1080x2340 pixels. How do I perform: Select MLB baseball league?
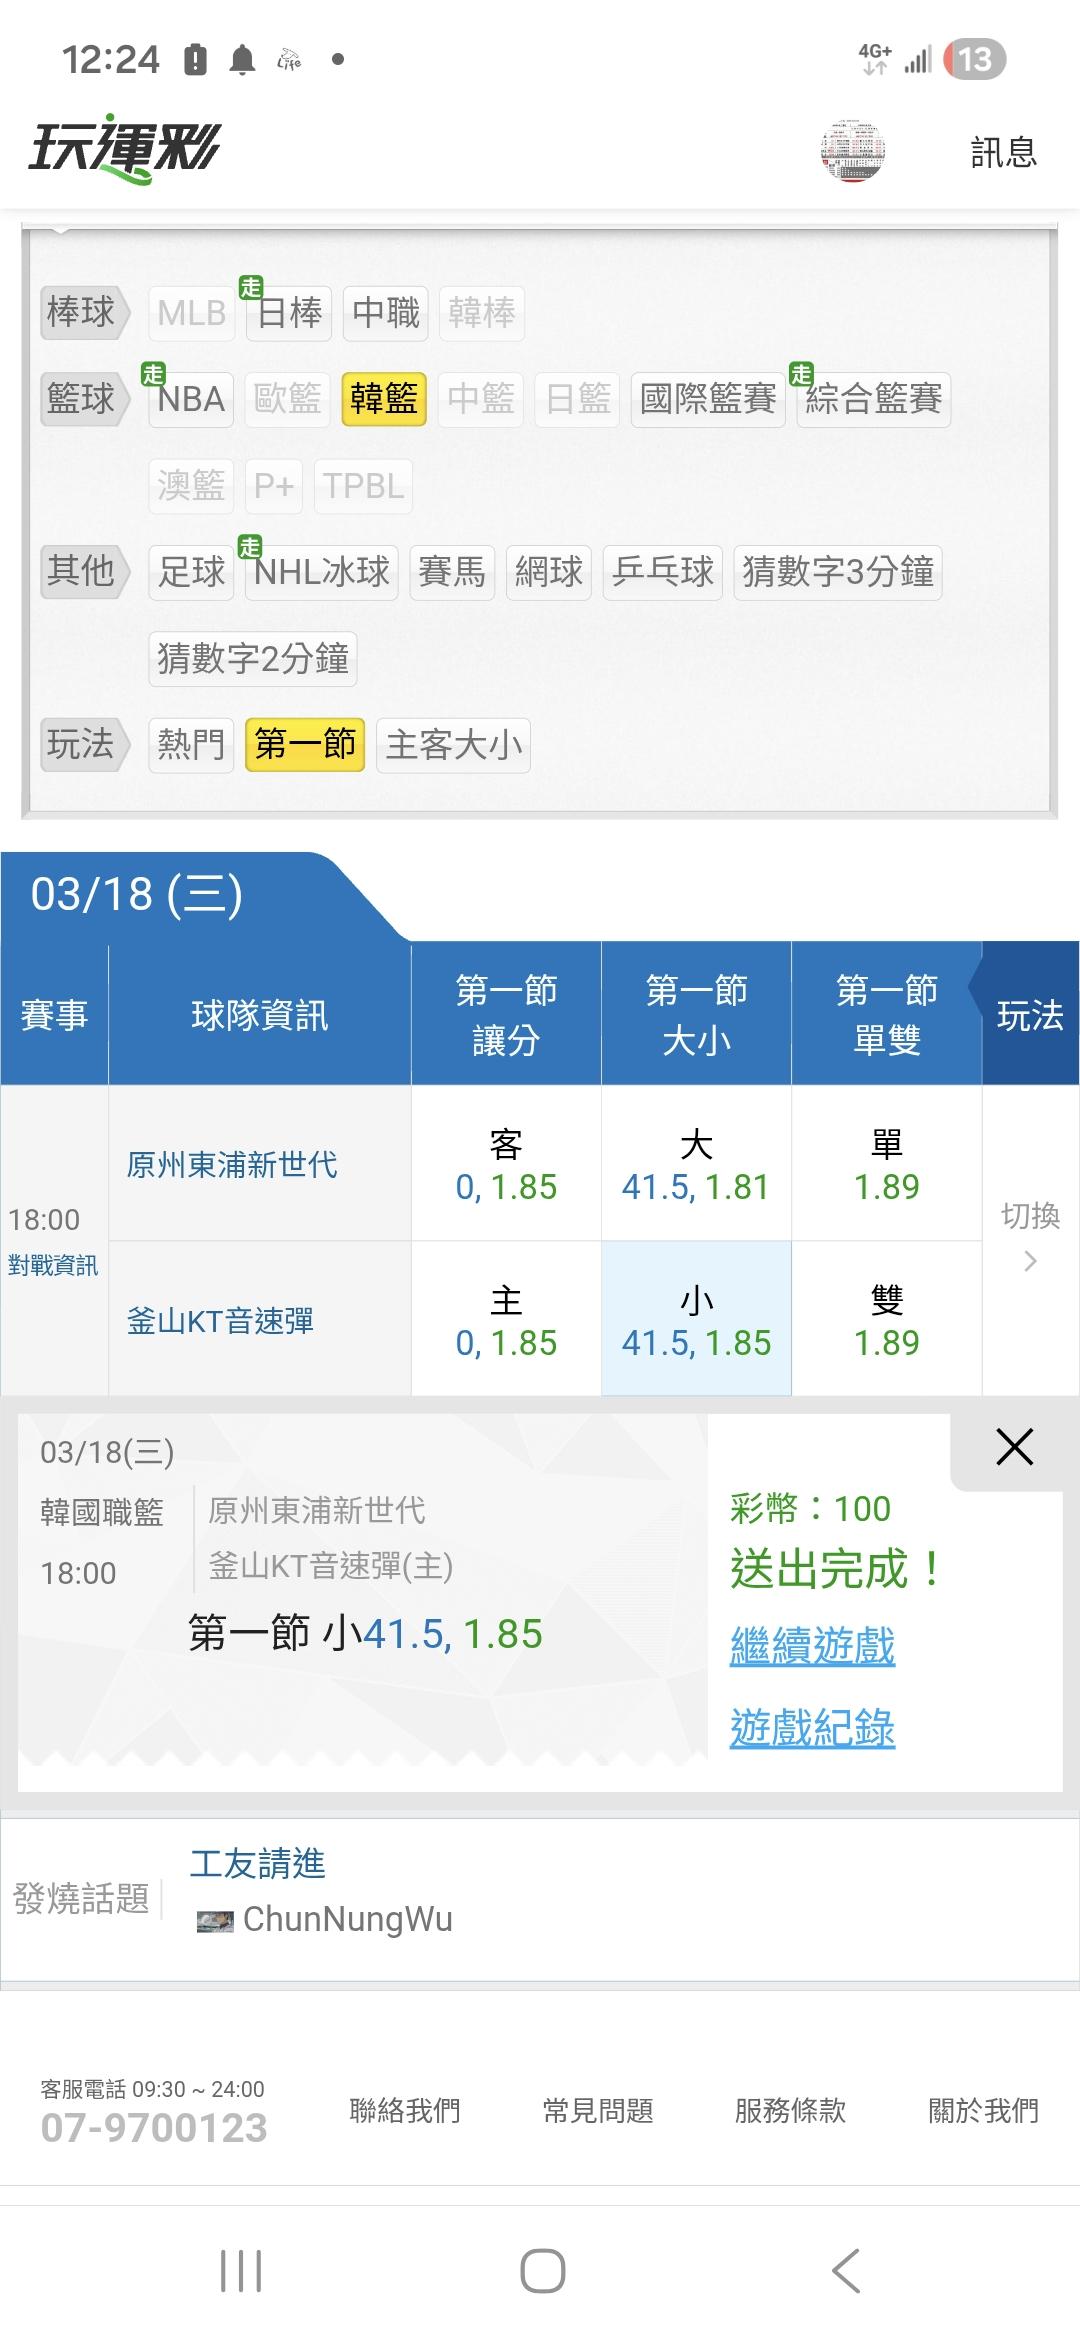tap(191, 313)
